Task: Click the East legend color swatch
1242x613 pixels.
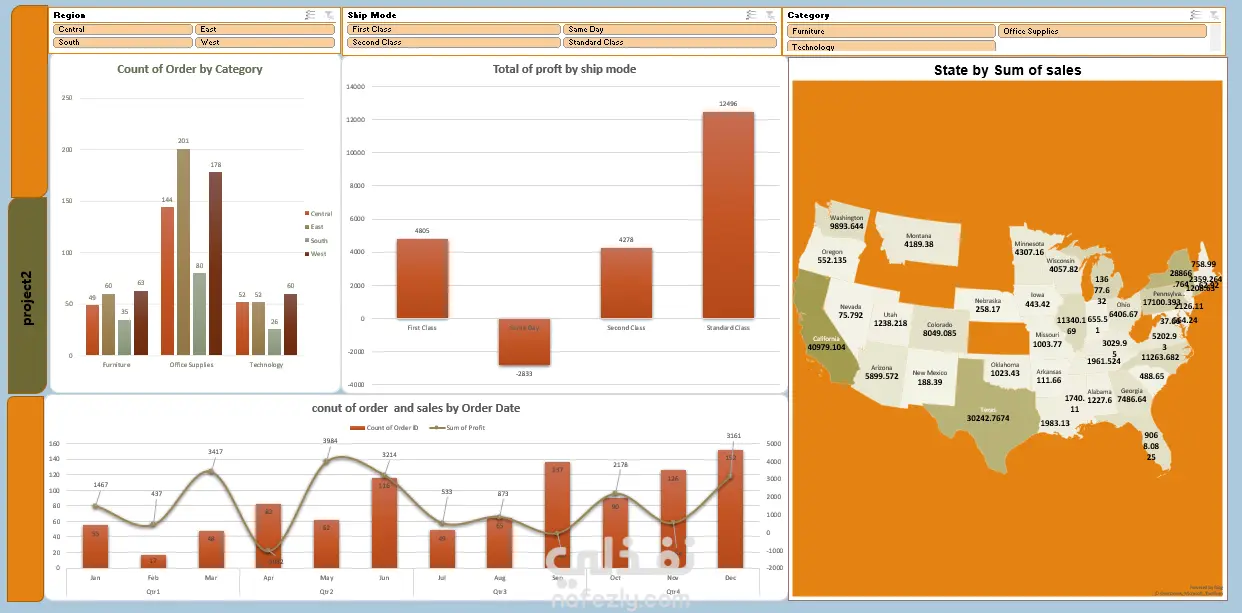Action: coord(307,227)
